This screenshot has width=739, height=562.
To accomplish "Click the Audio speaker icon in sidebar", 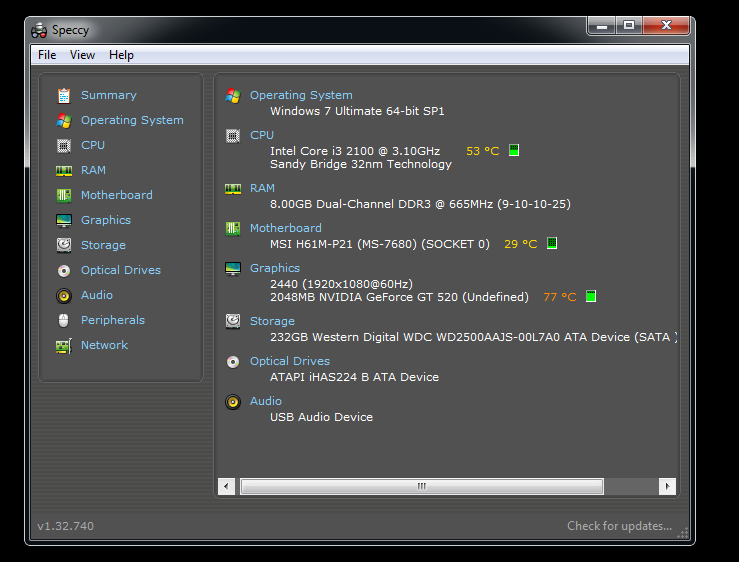I will pos(64,296).
